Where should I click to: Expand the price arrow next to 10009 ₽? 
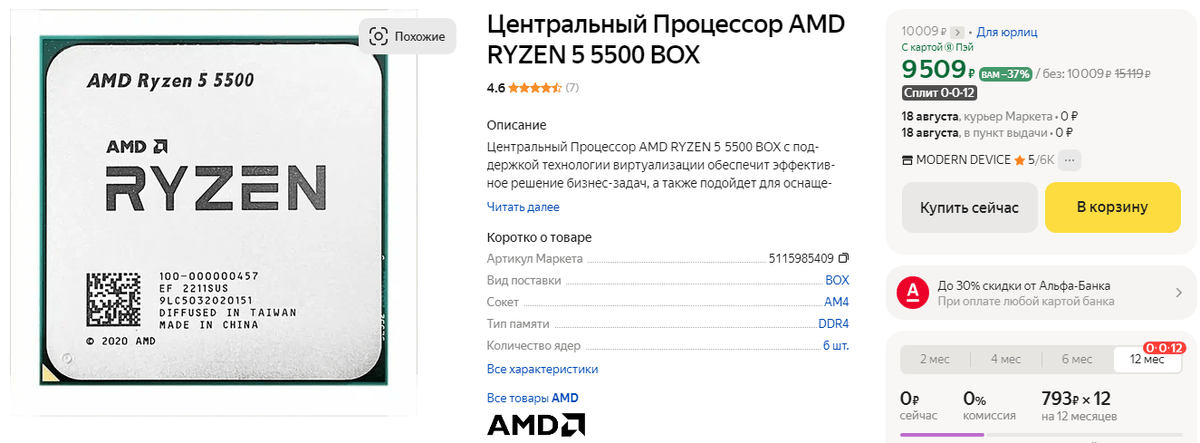tap(957, 32)
